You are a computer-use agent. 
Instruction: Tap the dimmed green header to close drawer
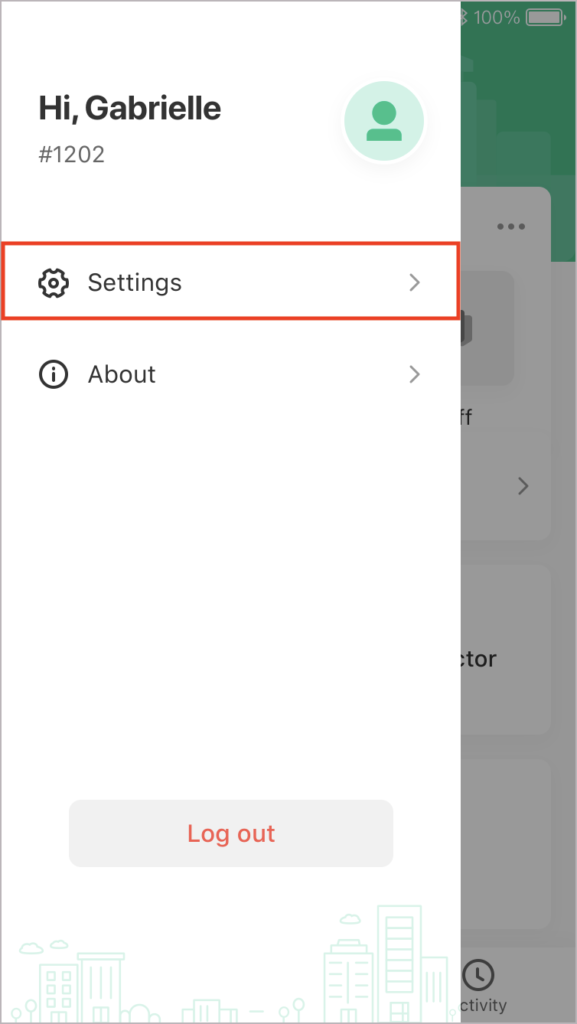pos(518,98)
